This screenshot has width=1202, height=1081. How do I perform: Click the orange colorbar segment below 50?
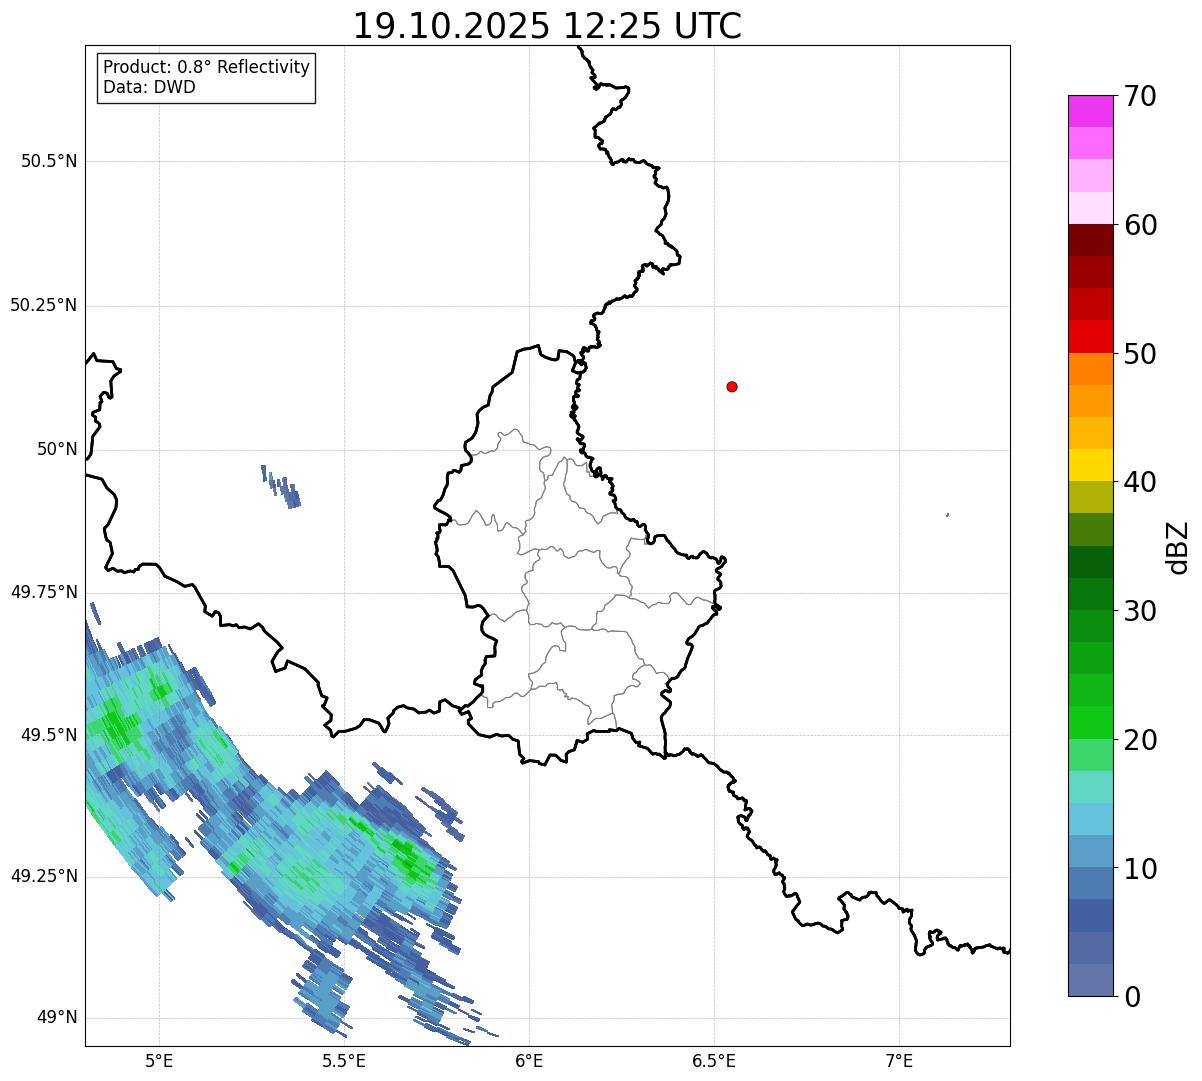click(x=1090, y=369)
